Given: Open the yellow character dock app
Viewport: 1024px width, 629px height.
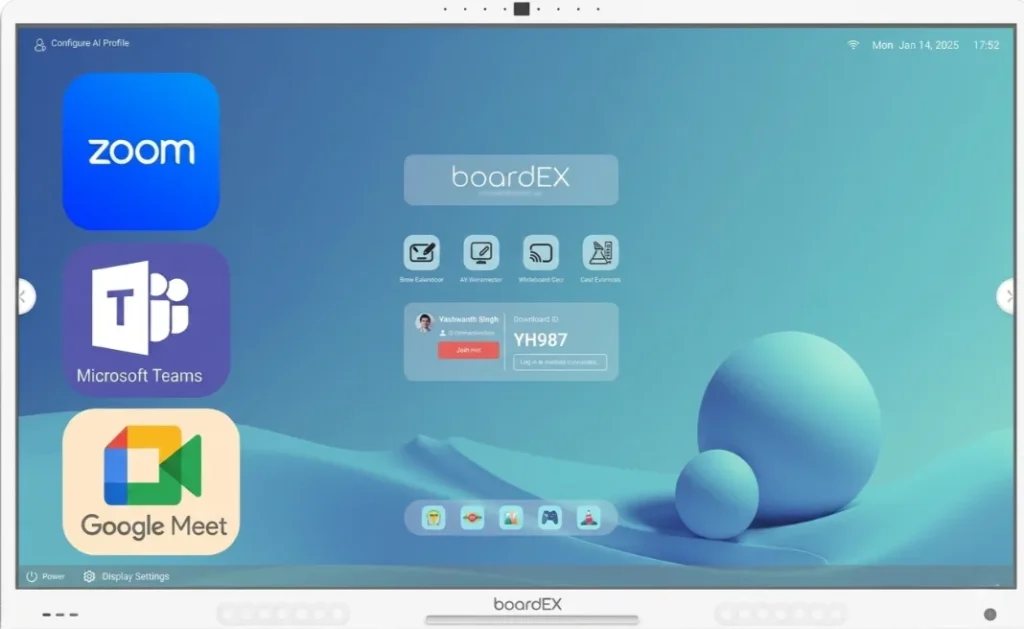Looking at the screenshot, I should [x=434, y=518].
